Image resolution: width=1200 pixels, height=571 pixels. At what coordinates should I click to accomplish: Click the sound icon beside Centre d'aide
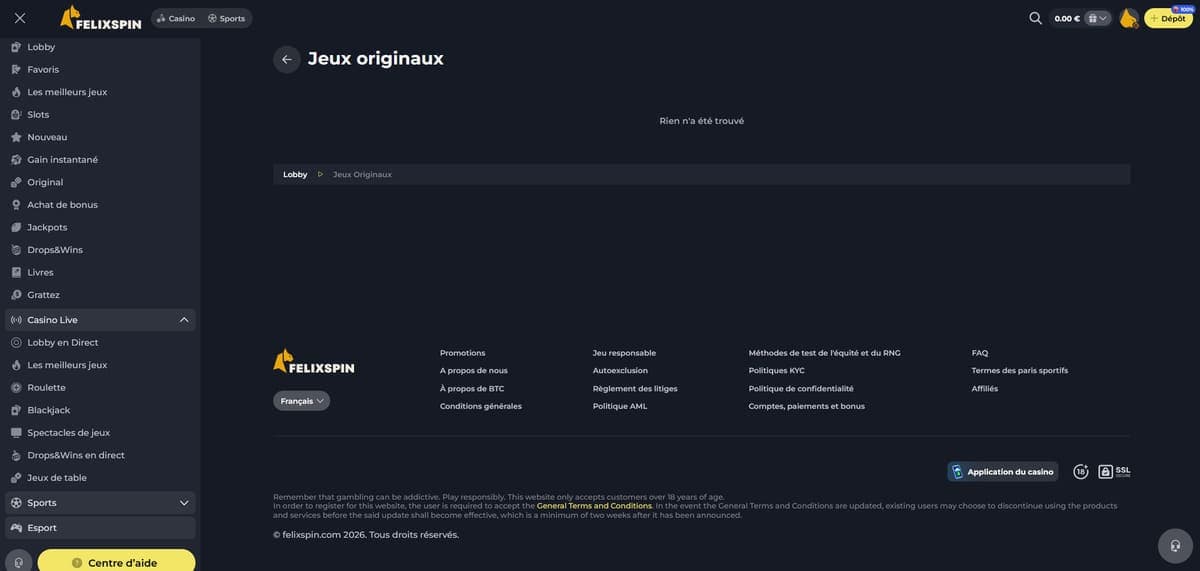18,562
